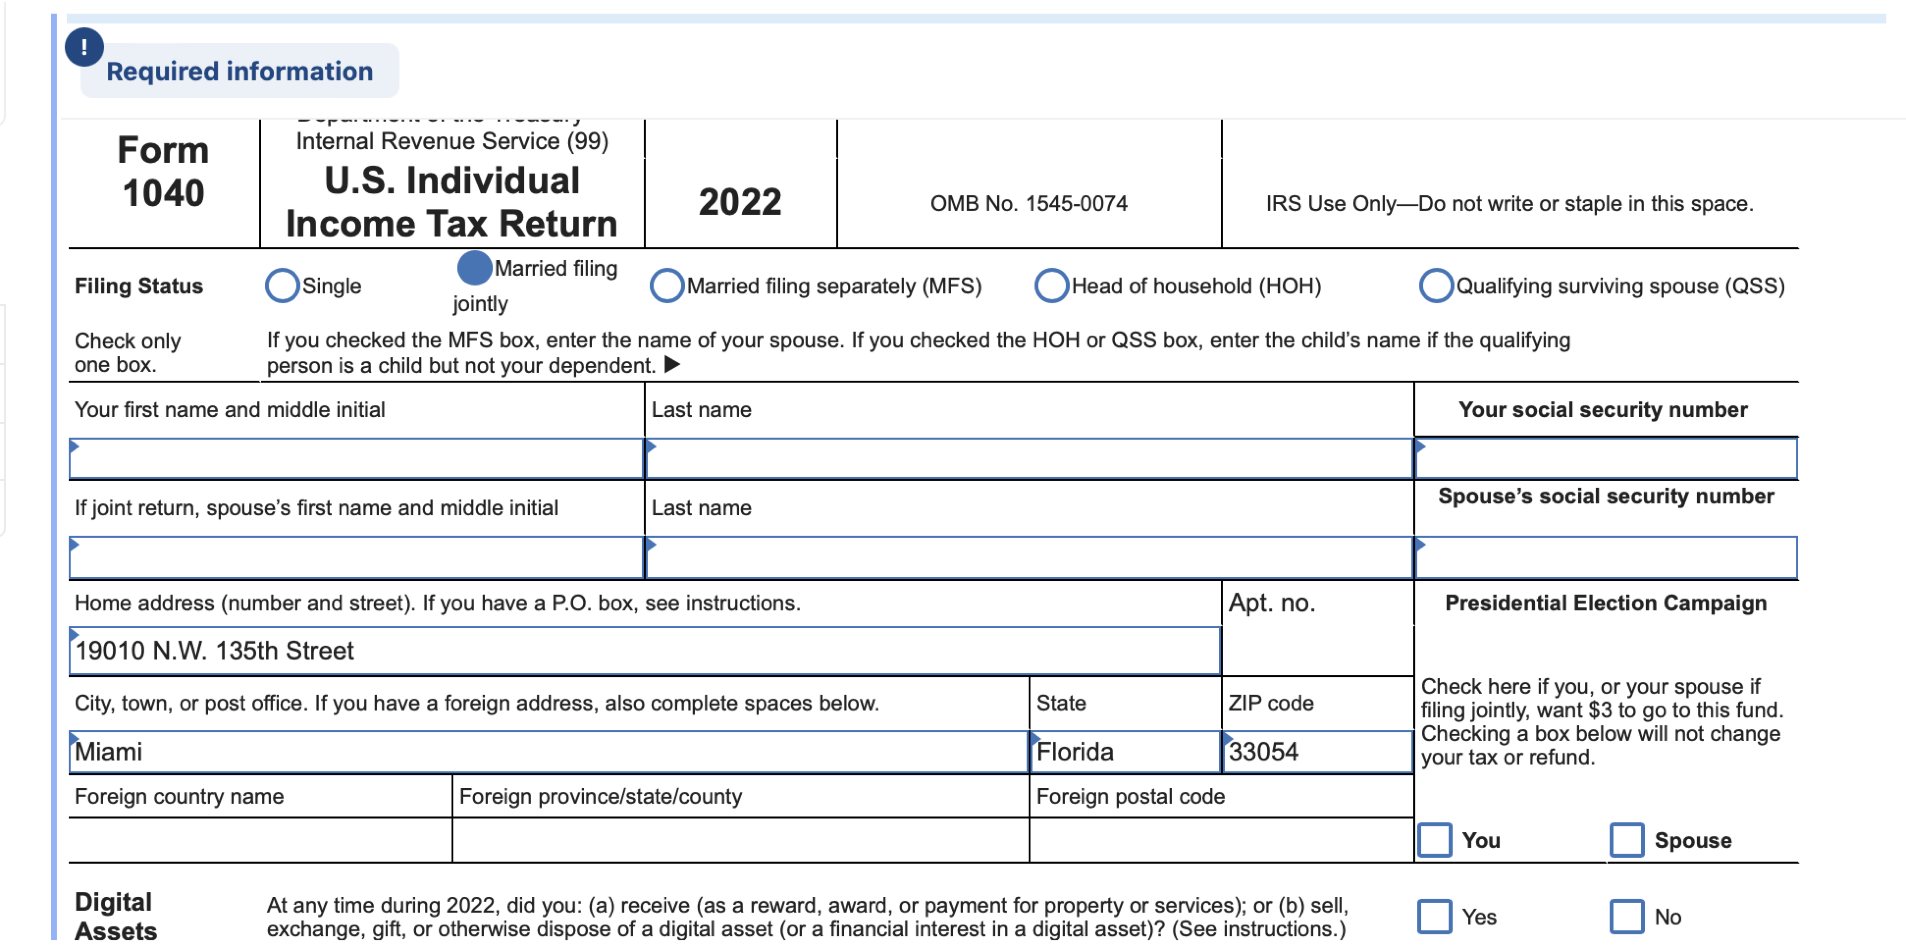Click the spouse's first name input field
Viewport: 1906px width, 948px height.
click(x=350, y=558)
